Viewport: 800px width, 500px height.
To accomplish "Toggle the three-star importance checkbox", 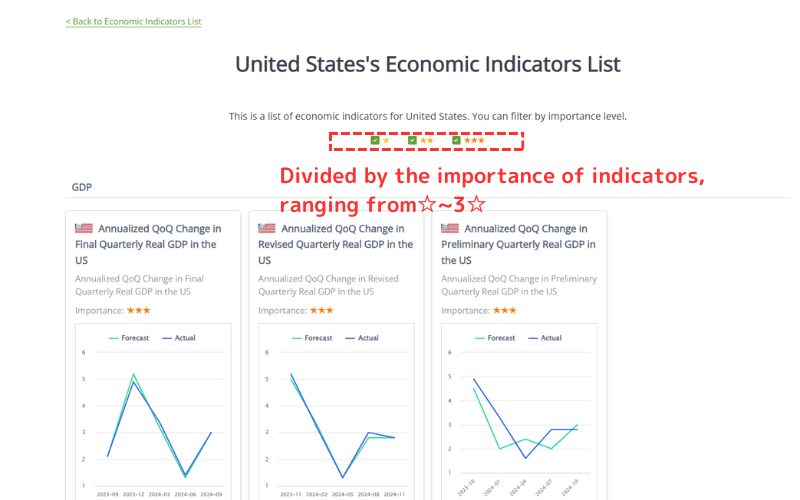I will [456, 141].
